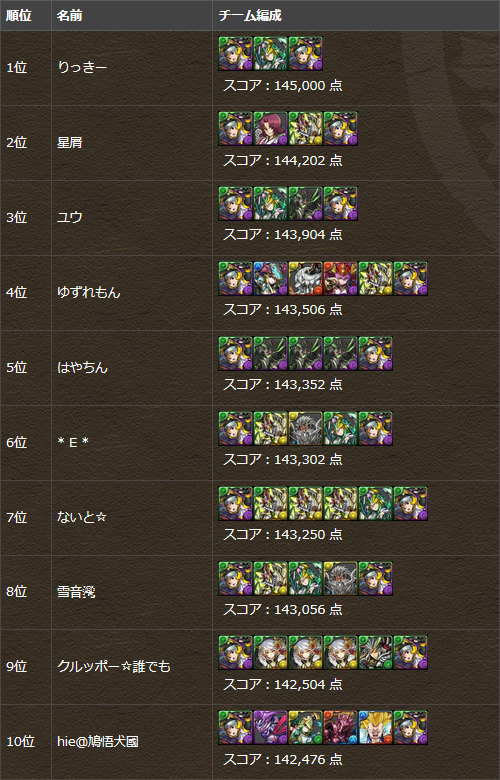The image size is (500, 780).
Task: Click the blue-hat monster icon in 4位 team
Action: click(x=271, y=279)
